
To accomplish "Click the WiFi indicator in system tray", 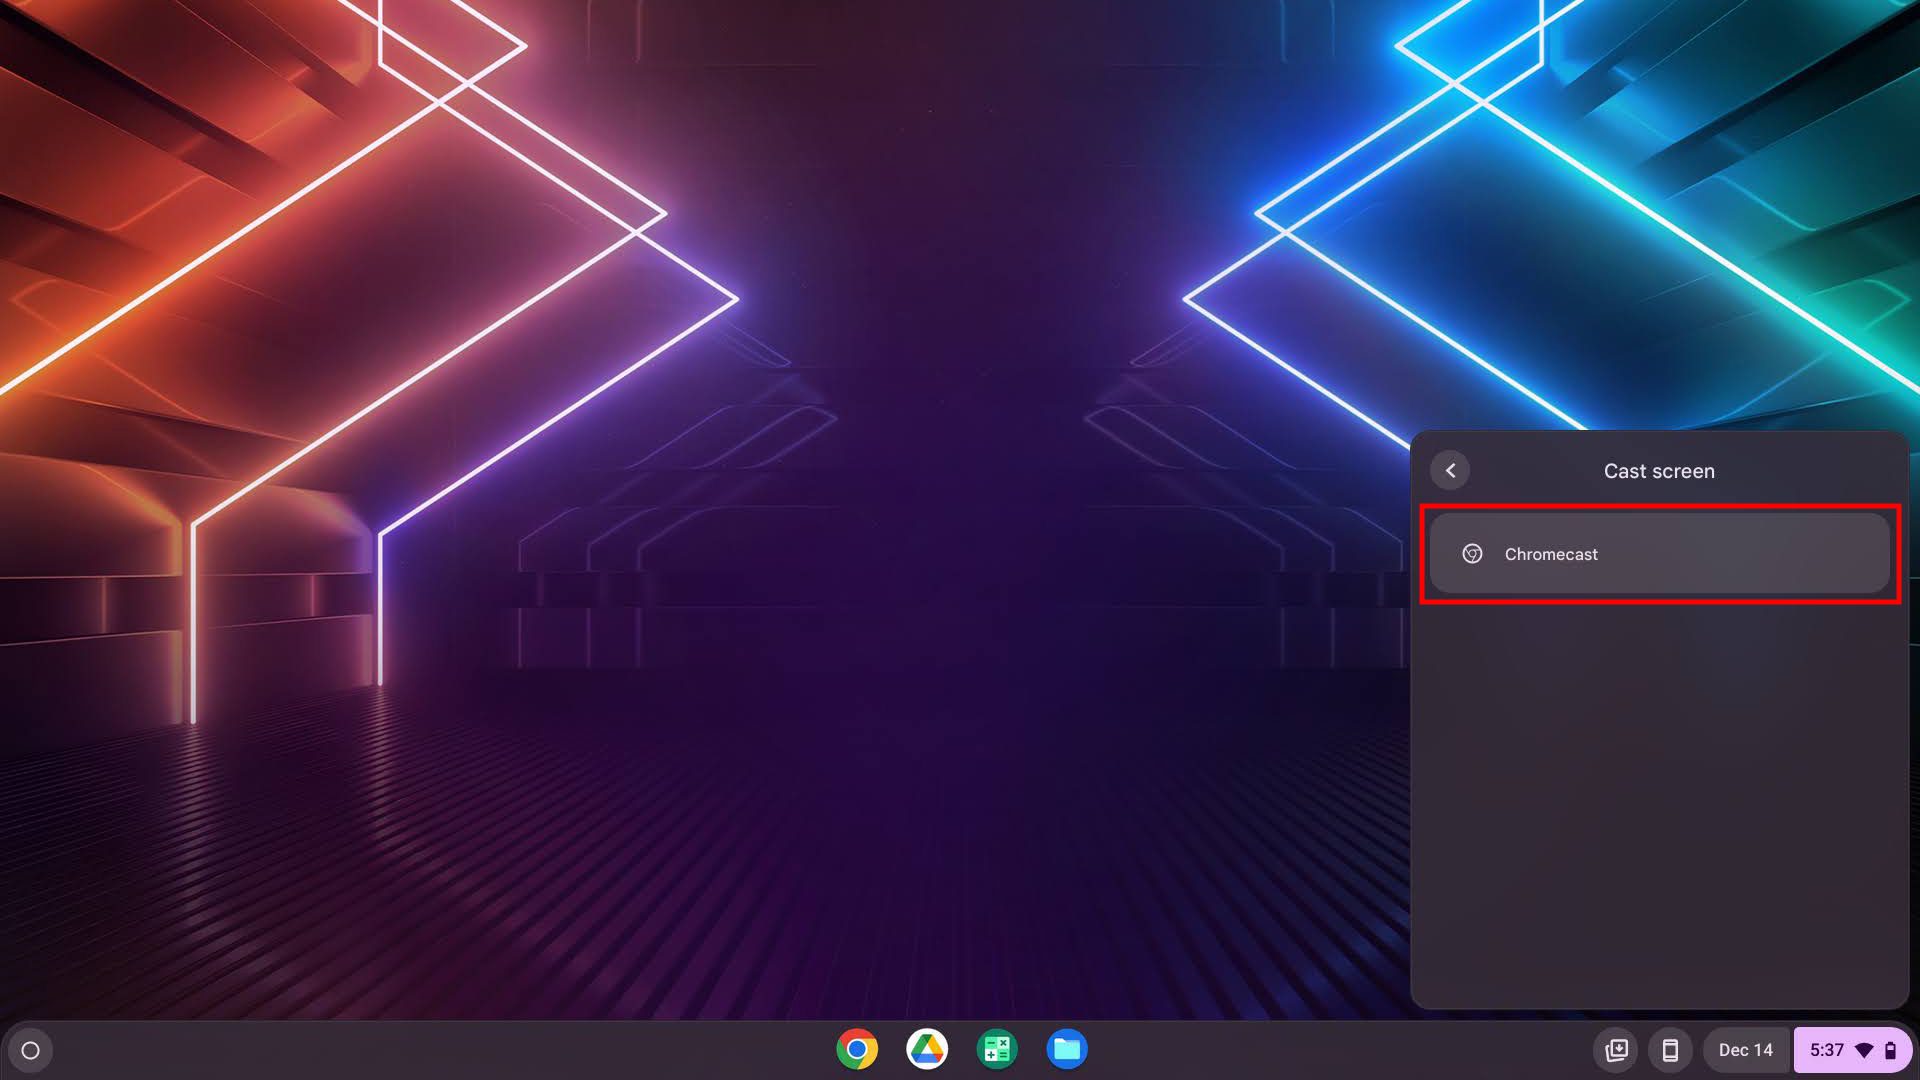I will 1865,1050.
